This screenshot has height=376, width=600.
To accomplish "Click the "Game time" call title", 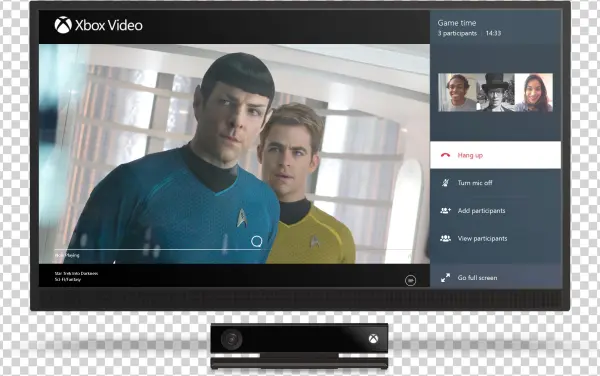I will click(x=457, y=23).
